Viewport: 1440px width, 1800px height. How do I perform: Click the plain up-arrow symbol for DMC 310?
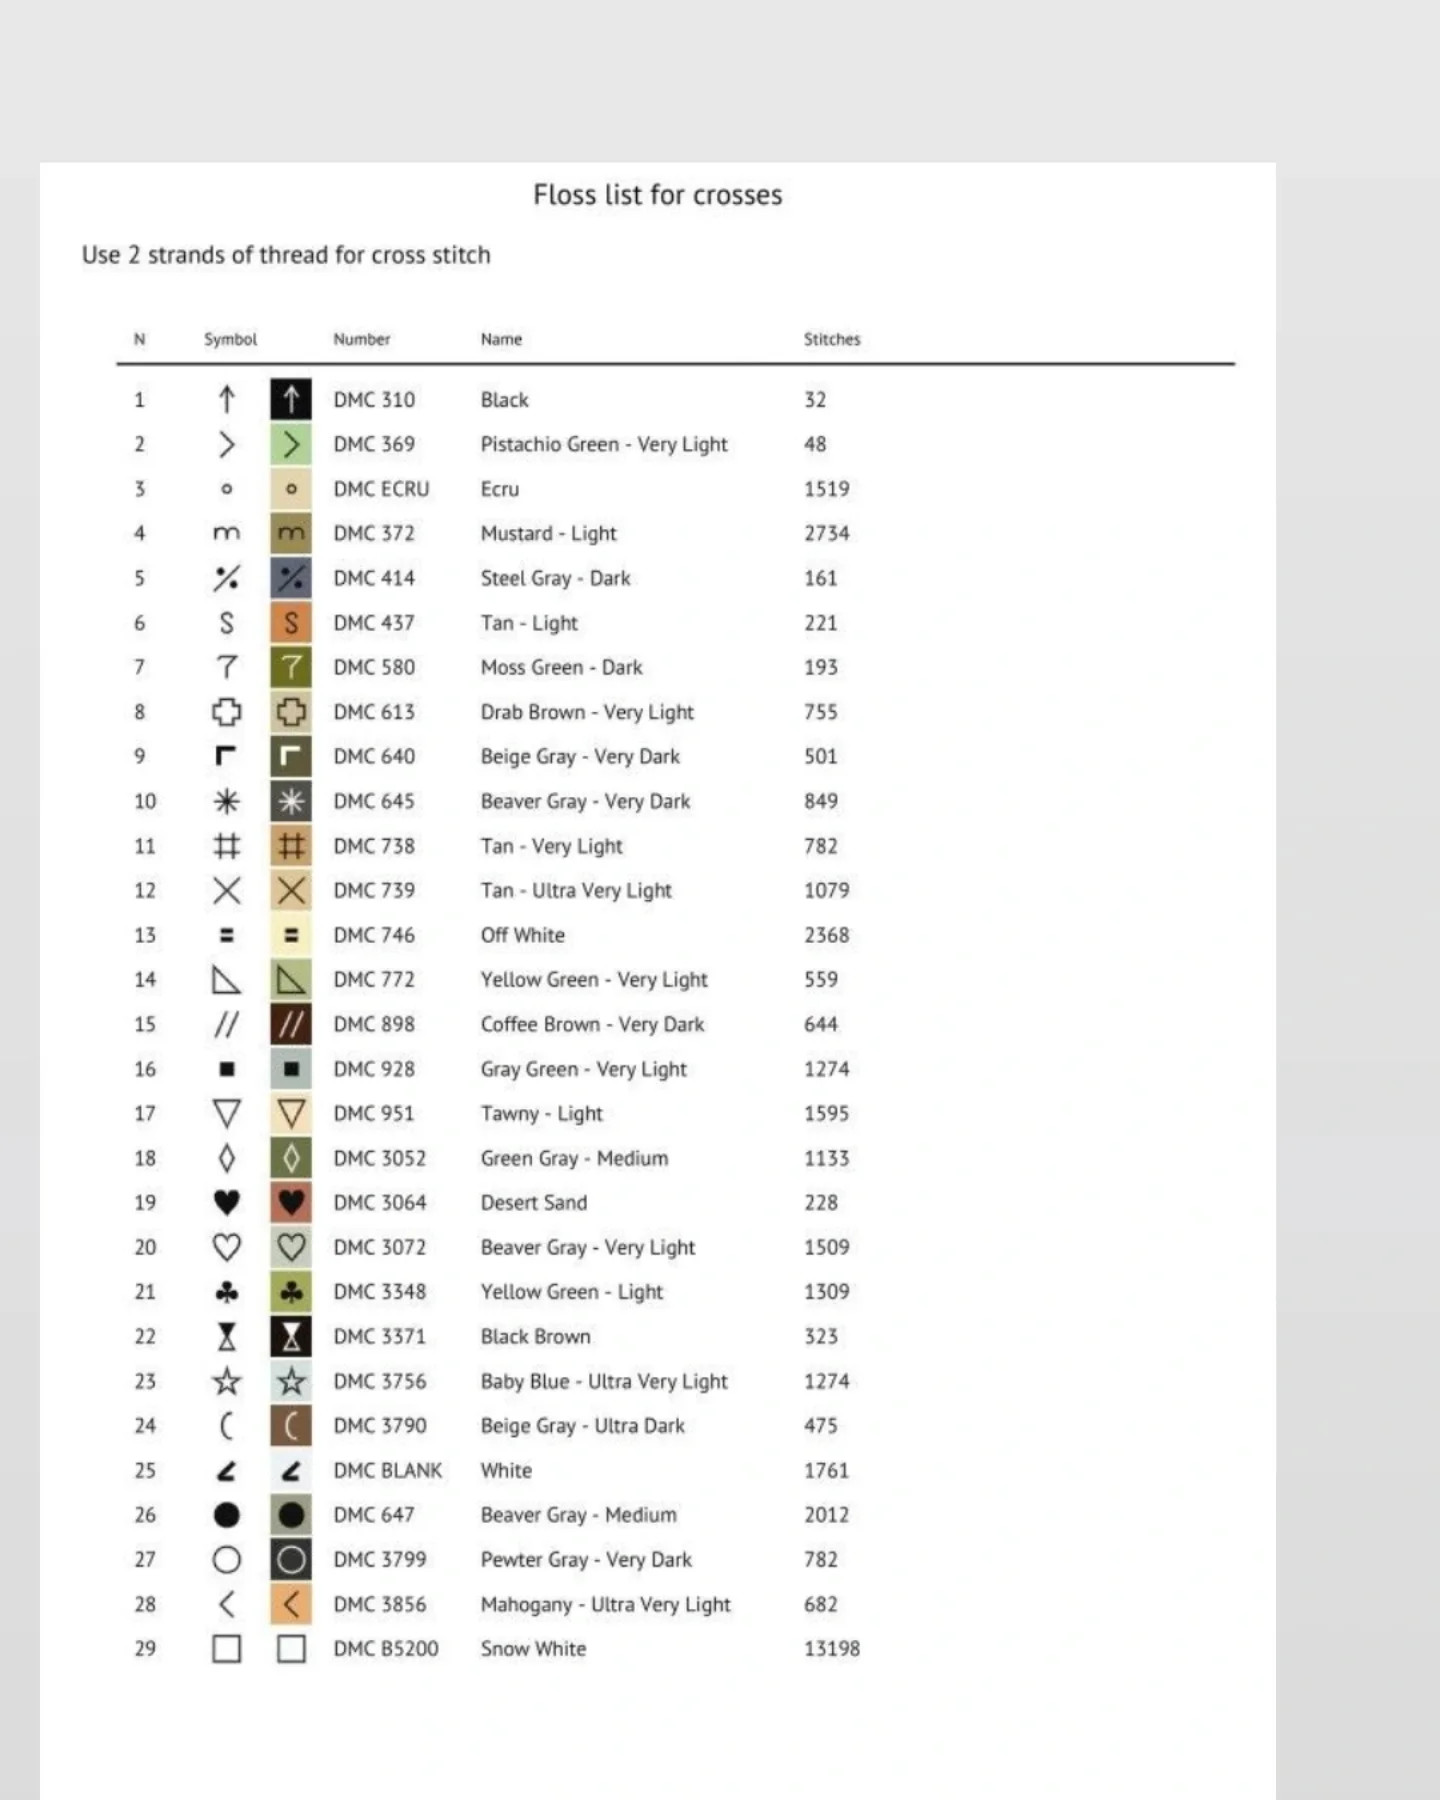point(227,400)
